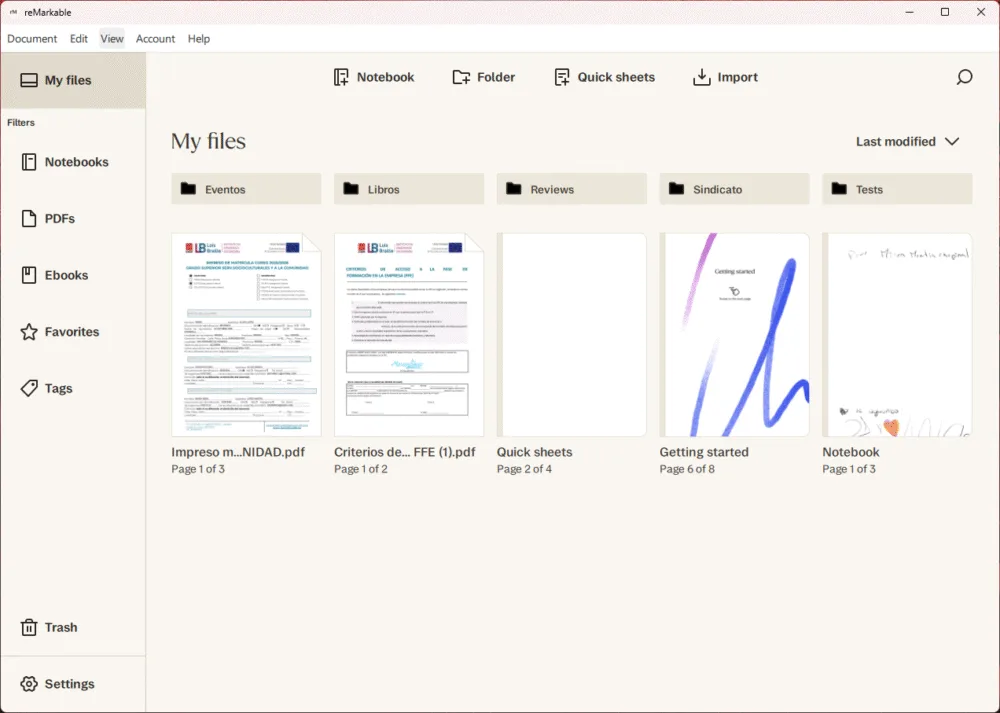Open the Account menu
This screenshot has height=713, width=1000.
(x=155, y=39)
